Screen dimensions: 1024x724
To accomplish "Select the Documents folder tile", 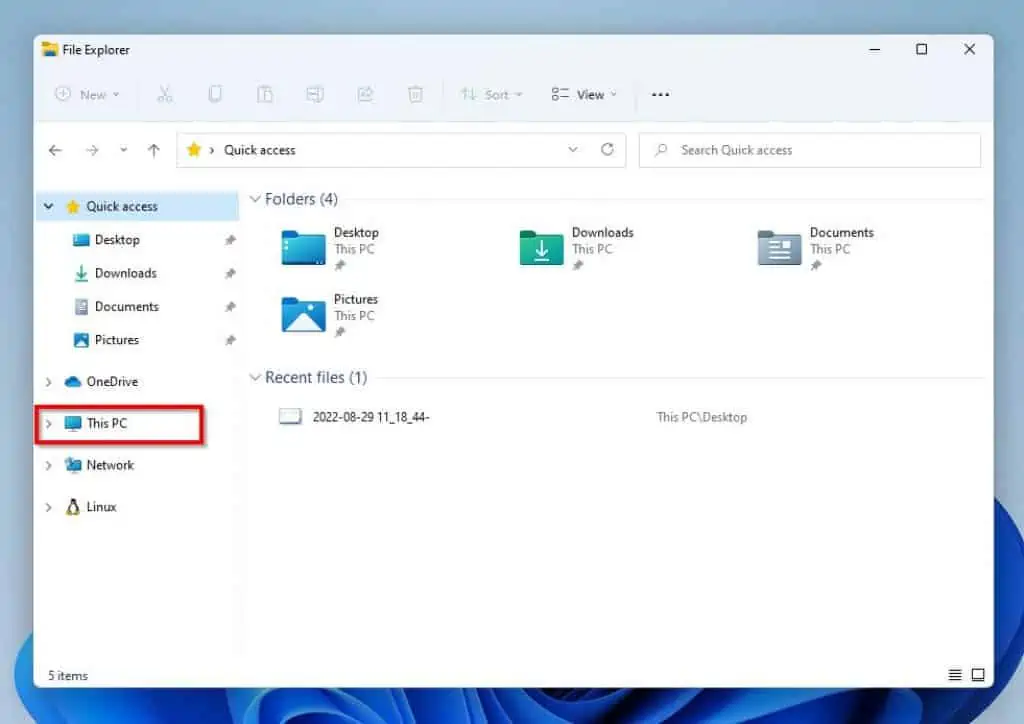I will pyautogui.click(x=816, y=249).
